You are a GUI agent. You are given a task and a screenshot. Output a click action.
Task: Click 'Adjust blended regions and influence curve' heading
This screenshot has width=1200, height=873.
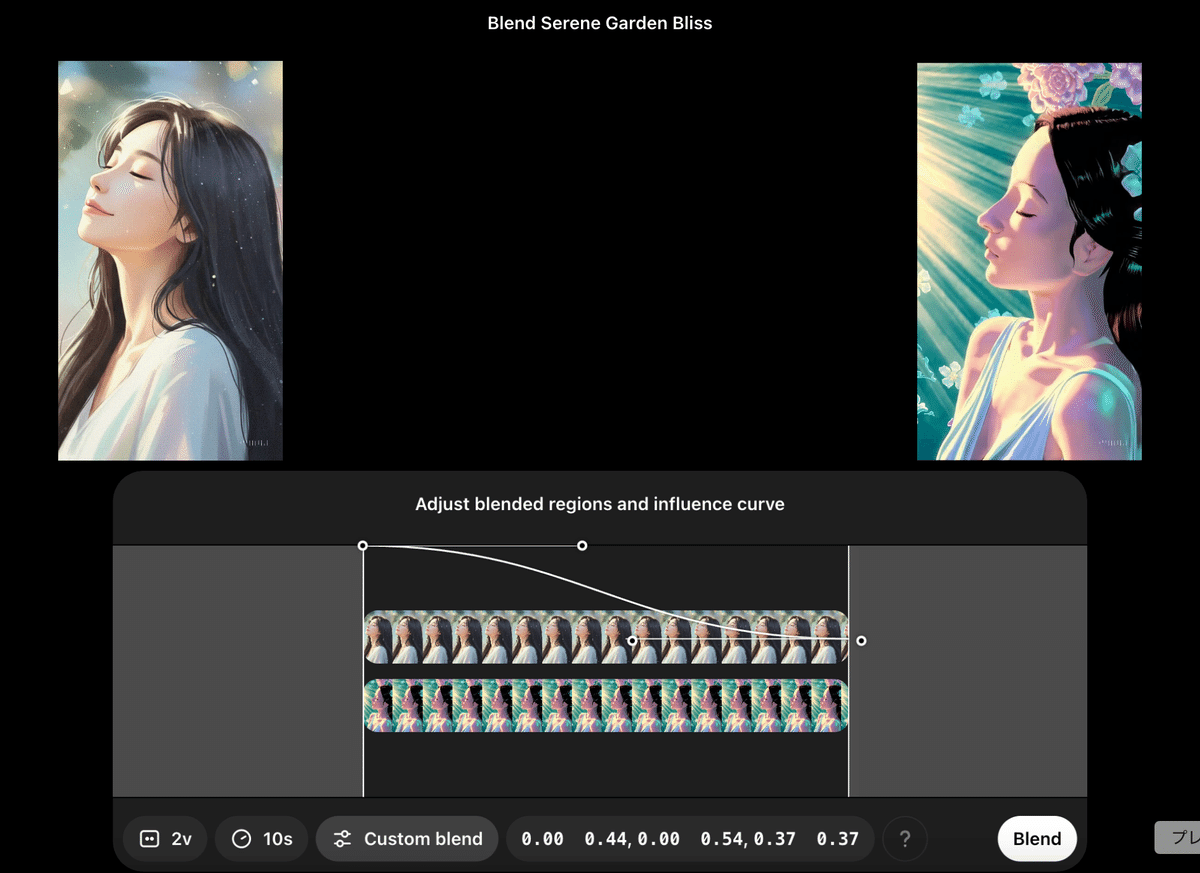click(x=600, y=504)
